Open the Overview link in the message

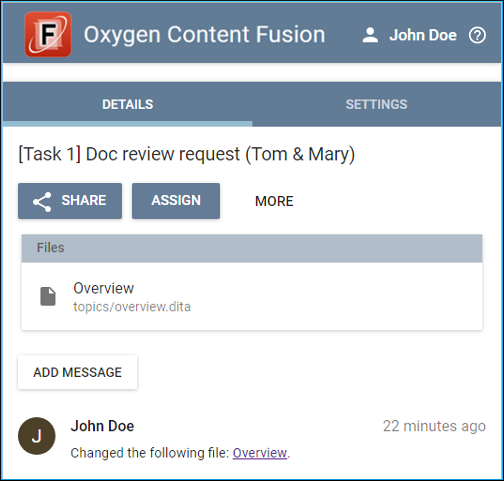[260, 453]
